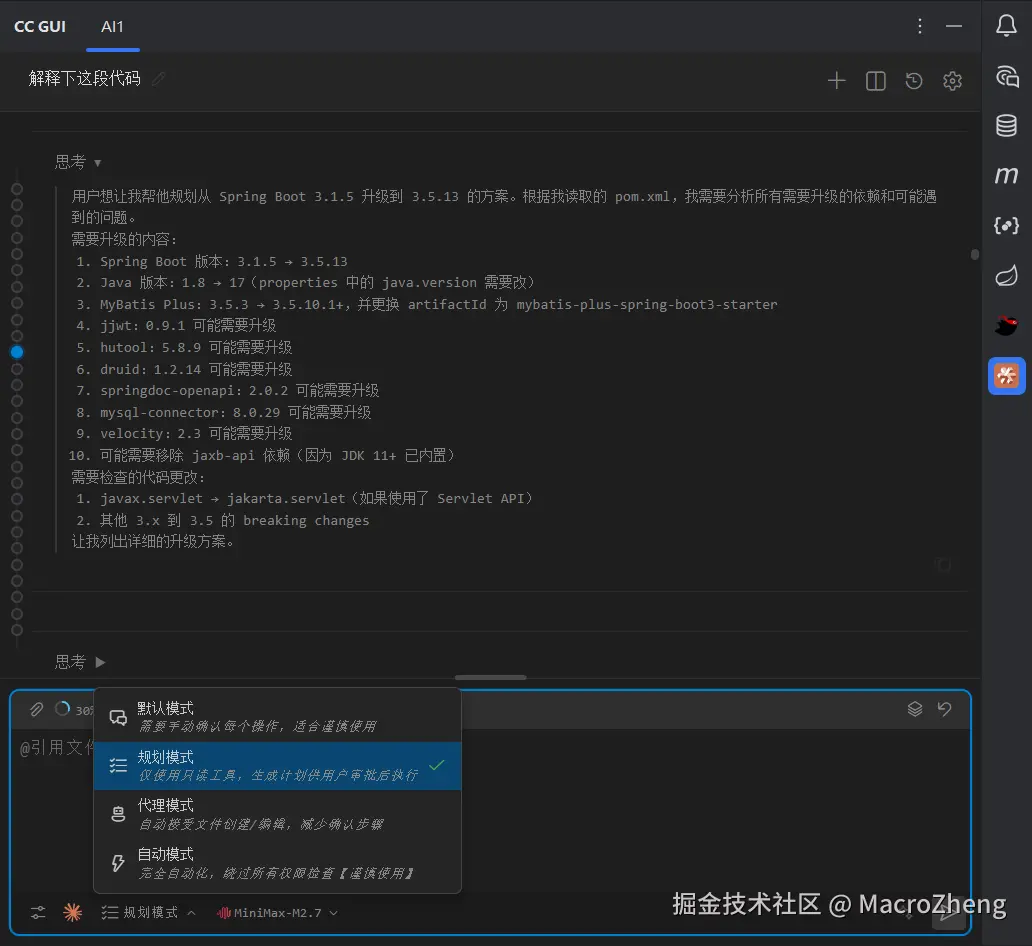Collapse the expanded 思考 section
The width and height of the screenshot is (1032, 946).
point(78,162)
